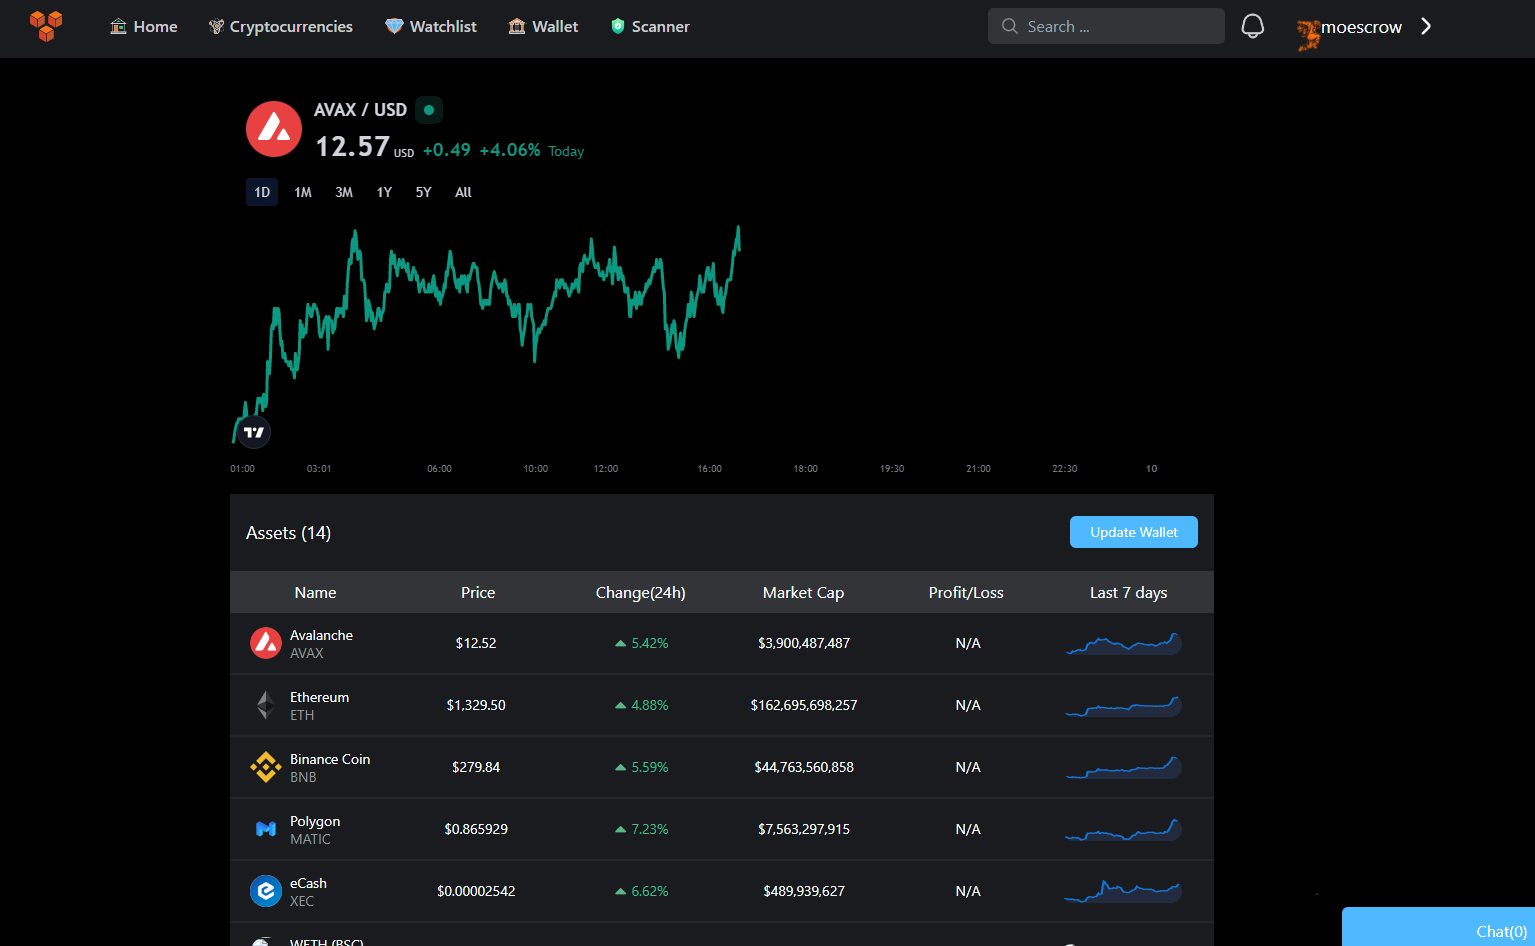
Task: Click the Assets (14) heading
Action: pyautogui.click(x=288, y=533)
